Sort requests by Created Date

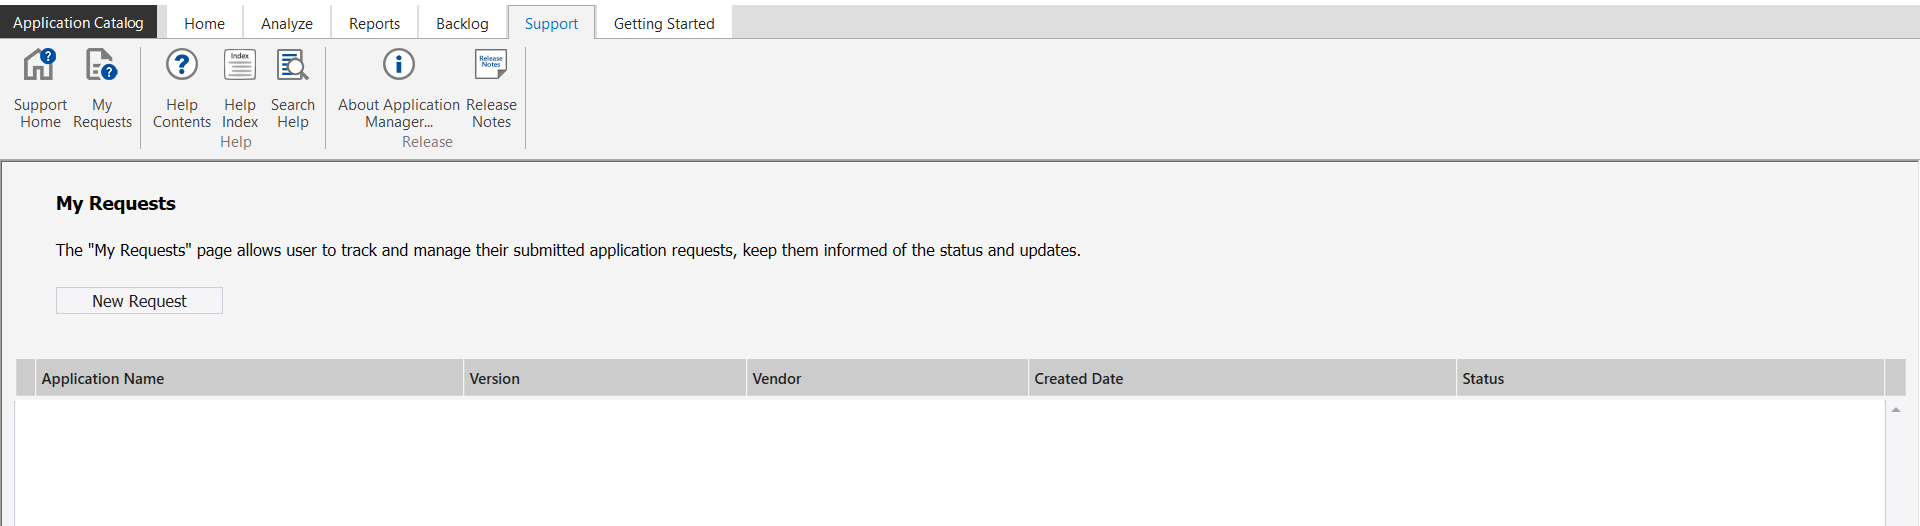[x=1079, y=379]
